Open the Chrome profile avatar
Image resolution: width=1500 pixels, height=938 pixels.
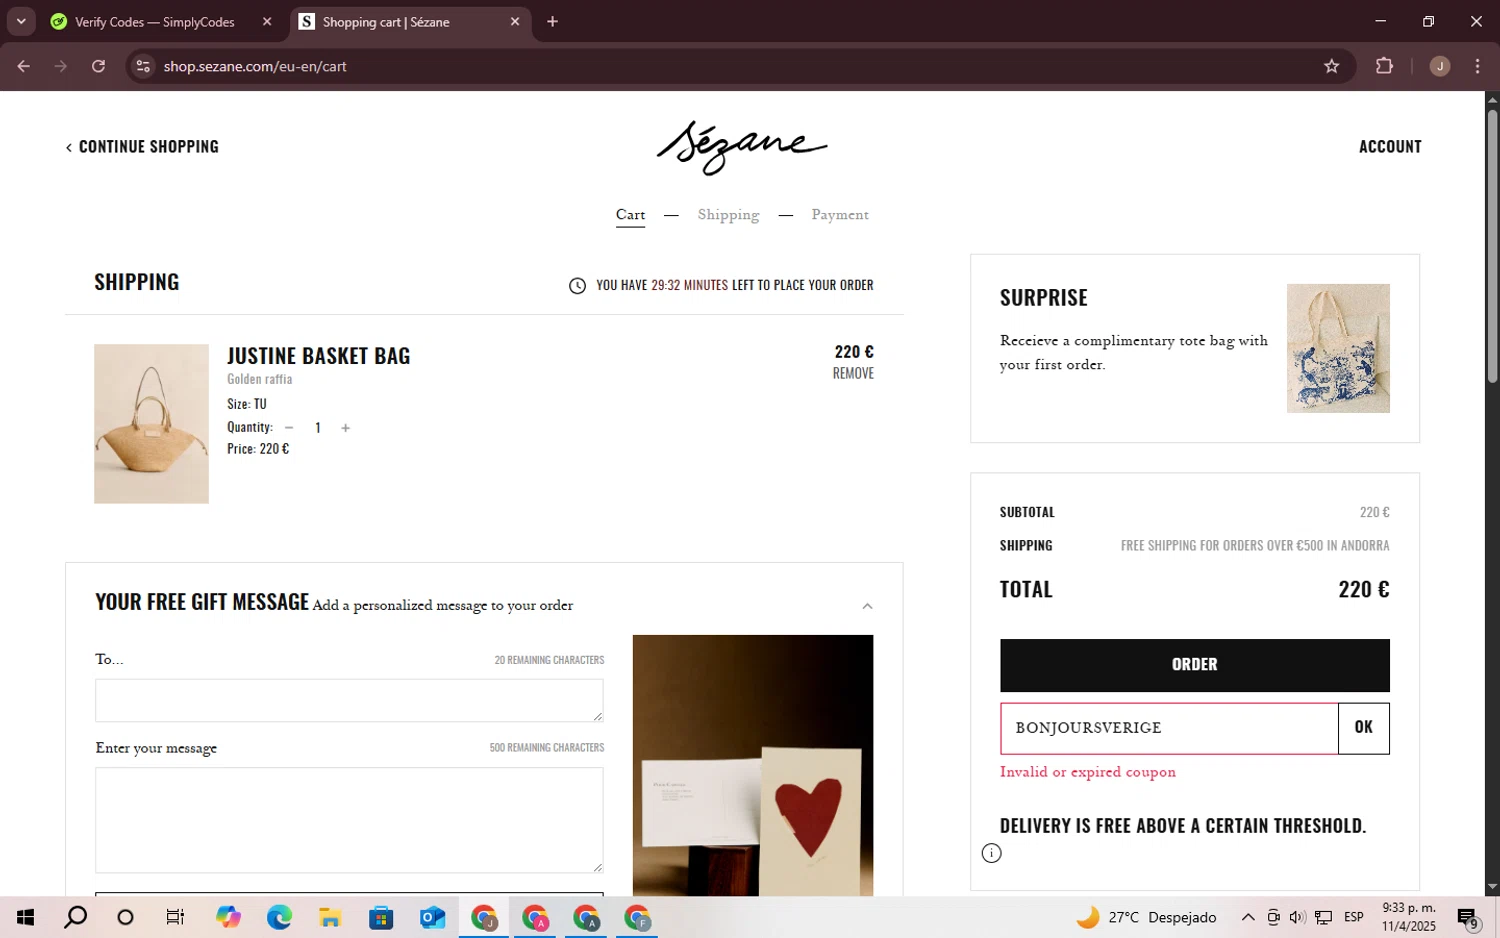coord(1440,66)
